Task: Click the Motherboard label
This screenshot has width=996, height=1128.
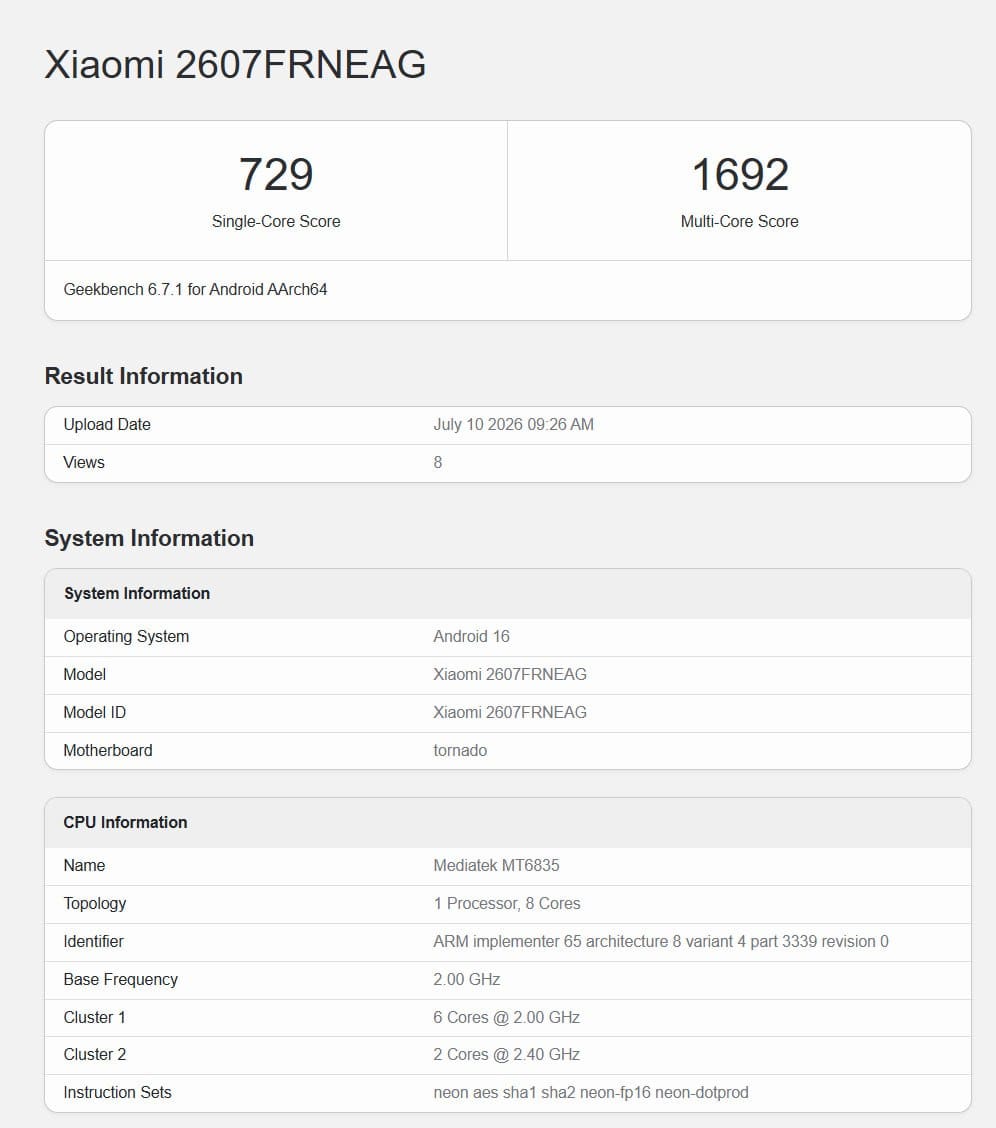Action: 108,751
